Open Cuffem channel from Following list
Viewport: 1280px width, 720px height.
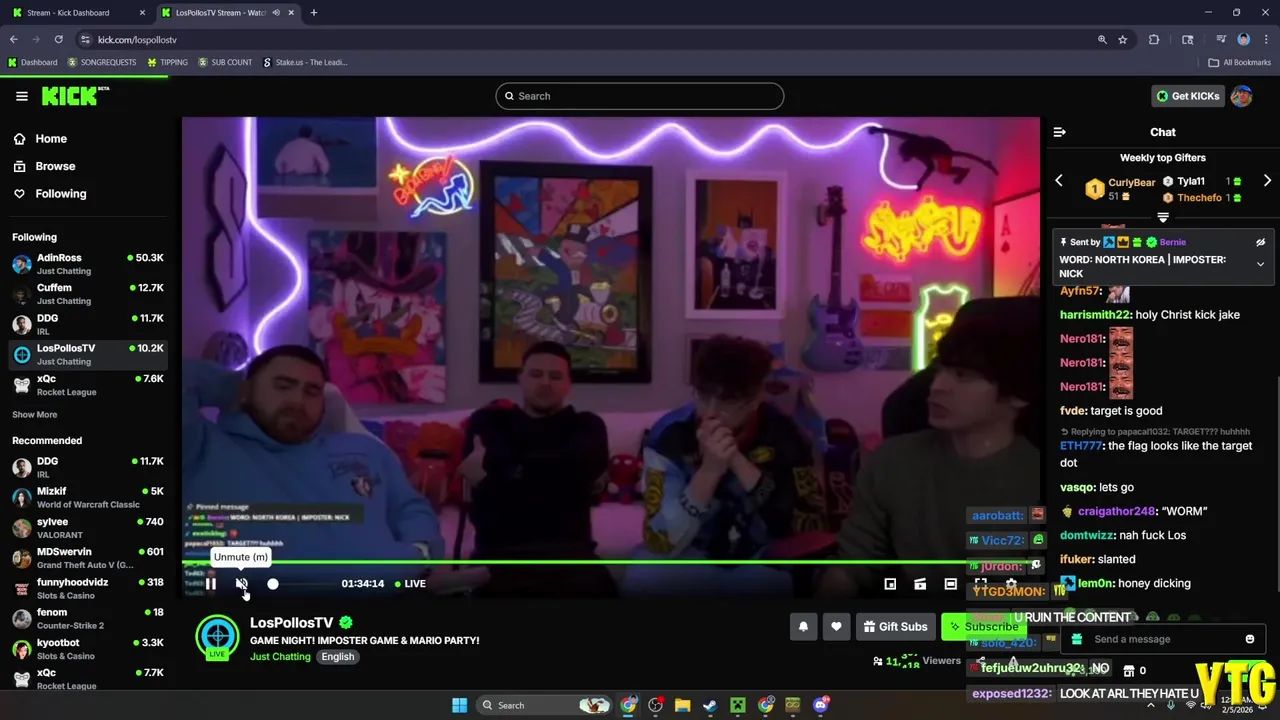(87, 294)
